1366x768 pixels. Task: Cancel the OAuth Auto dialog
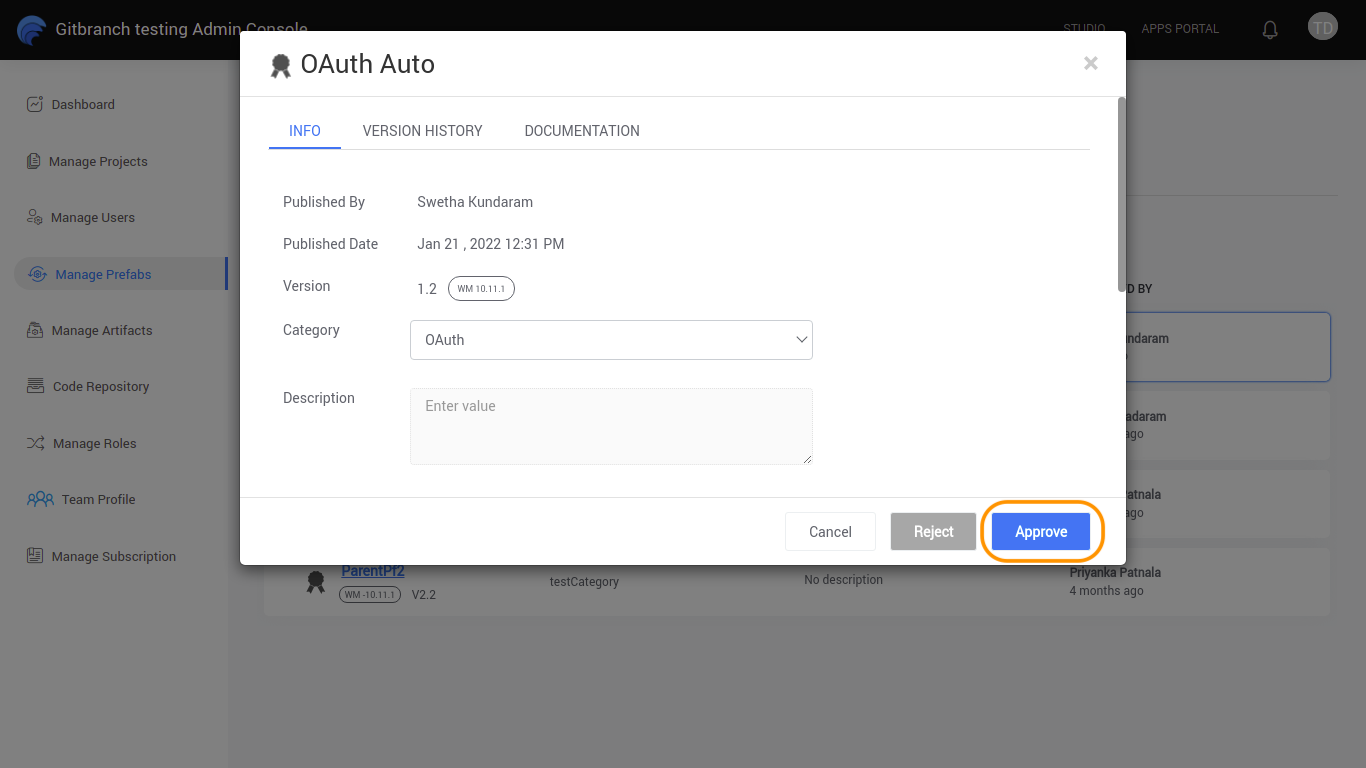pos(830,532)
